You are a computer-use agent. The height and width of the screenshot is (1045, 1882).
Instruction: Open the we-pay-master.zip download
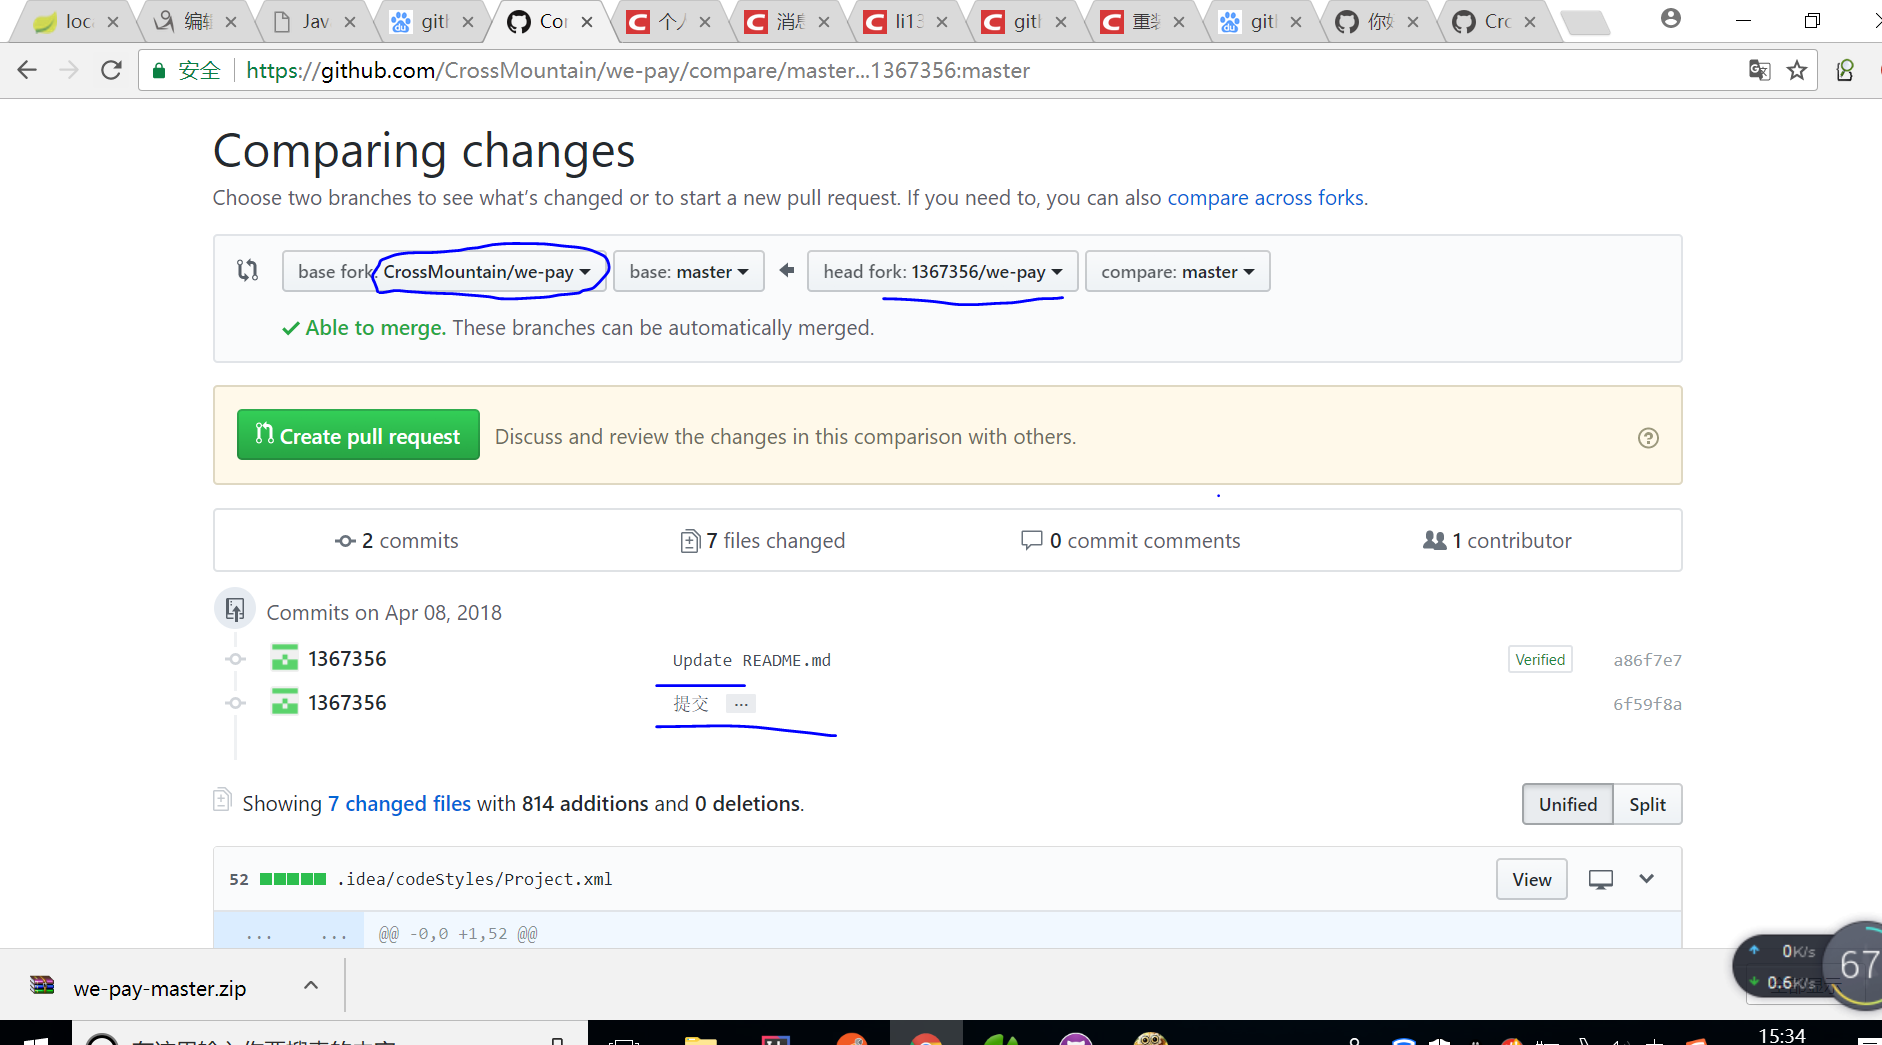coord(160,988)
